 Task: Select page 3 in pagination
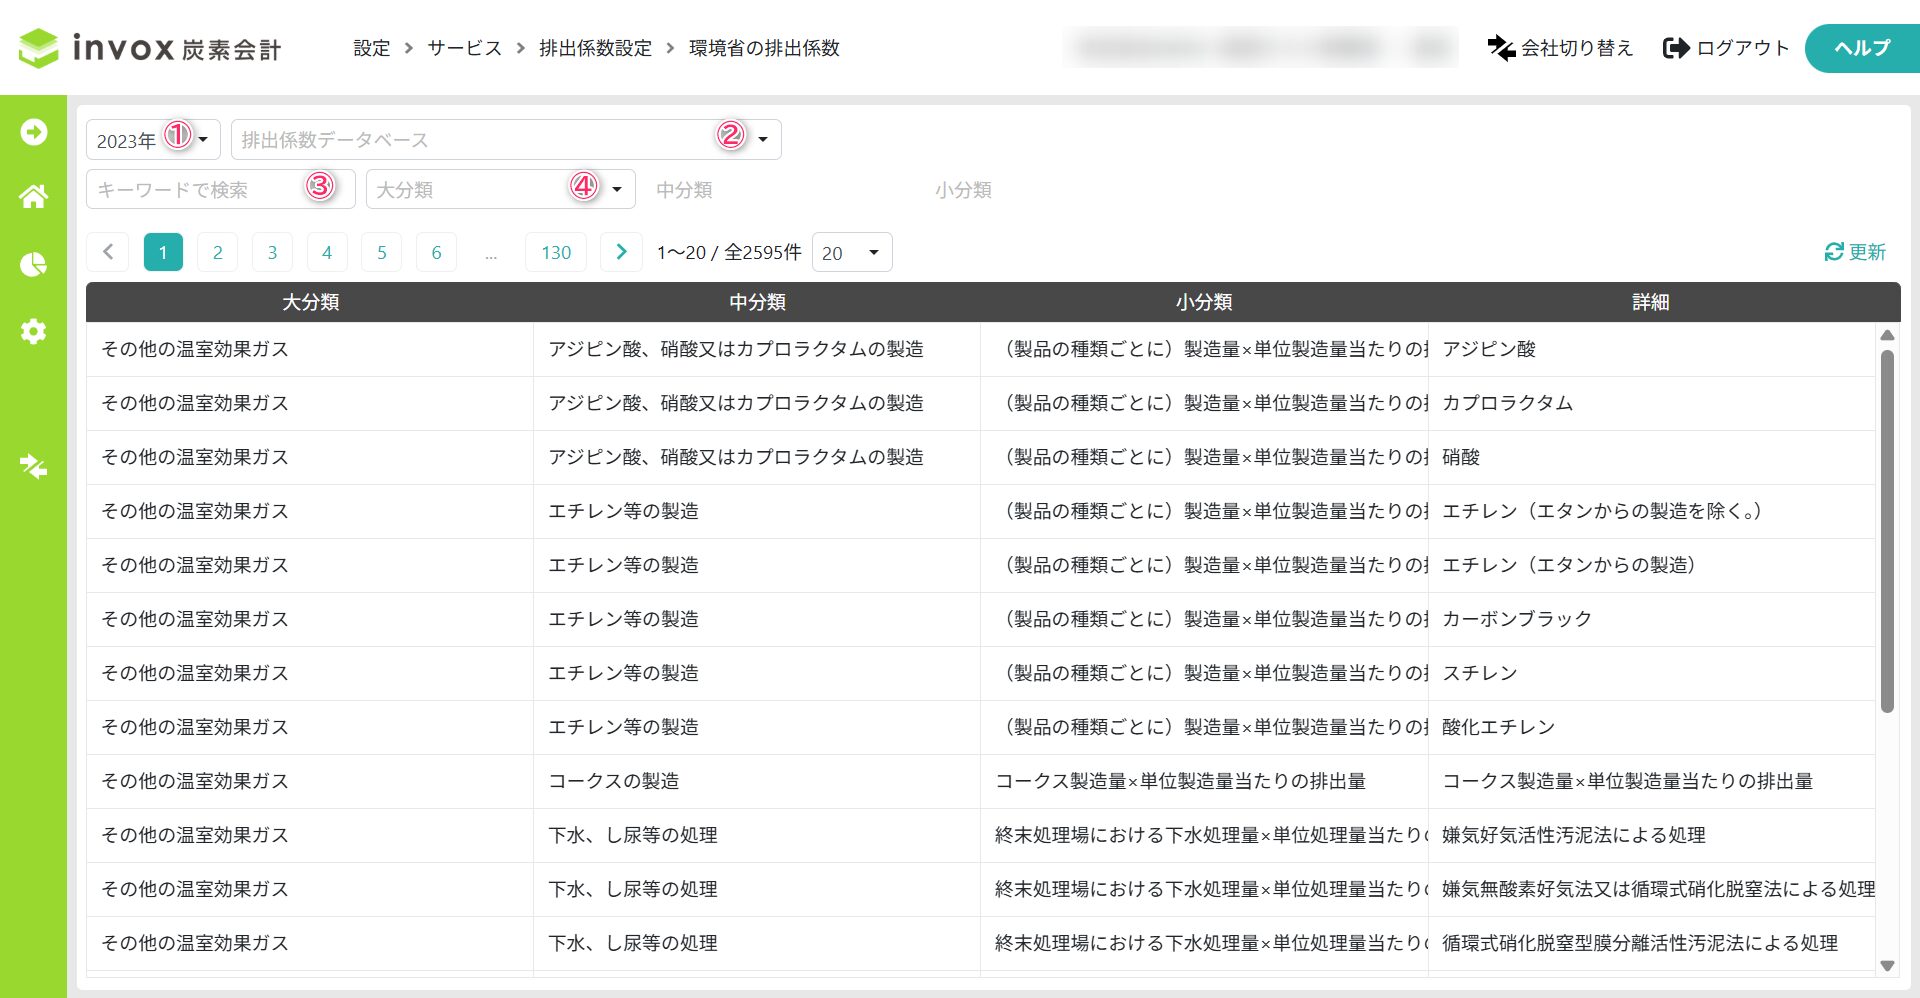[x=272, y=252]
